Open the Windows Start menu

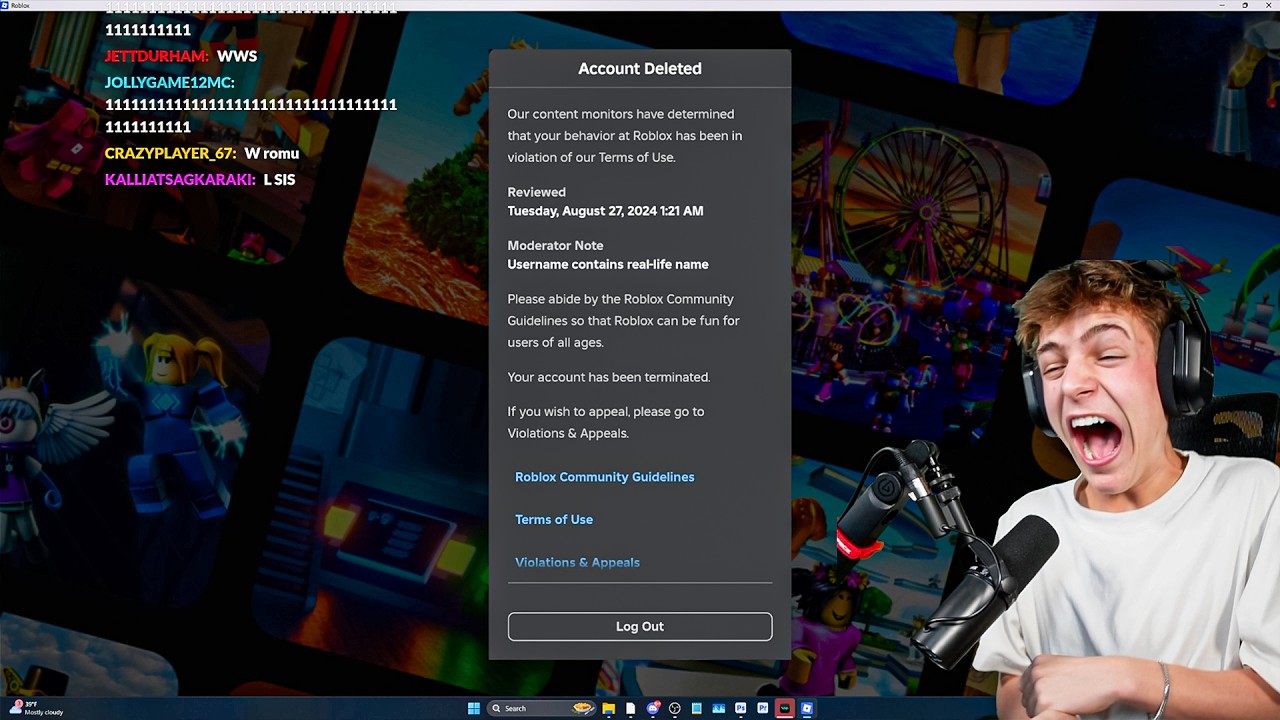(x=474, y=709)
